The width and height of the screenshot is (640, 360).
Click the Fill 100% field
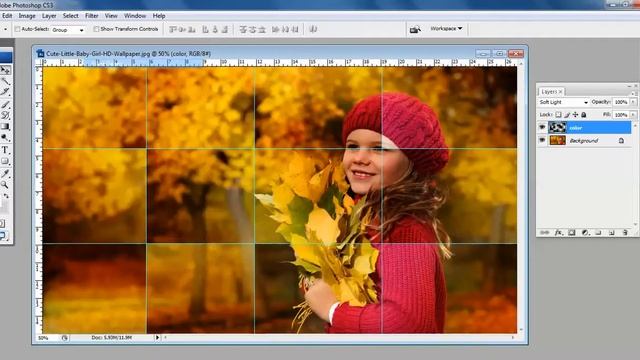click(x=621, y=115)
